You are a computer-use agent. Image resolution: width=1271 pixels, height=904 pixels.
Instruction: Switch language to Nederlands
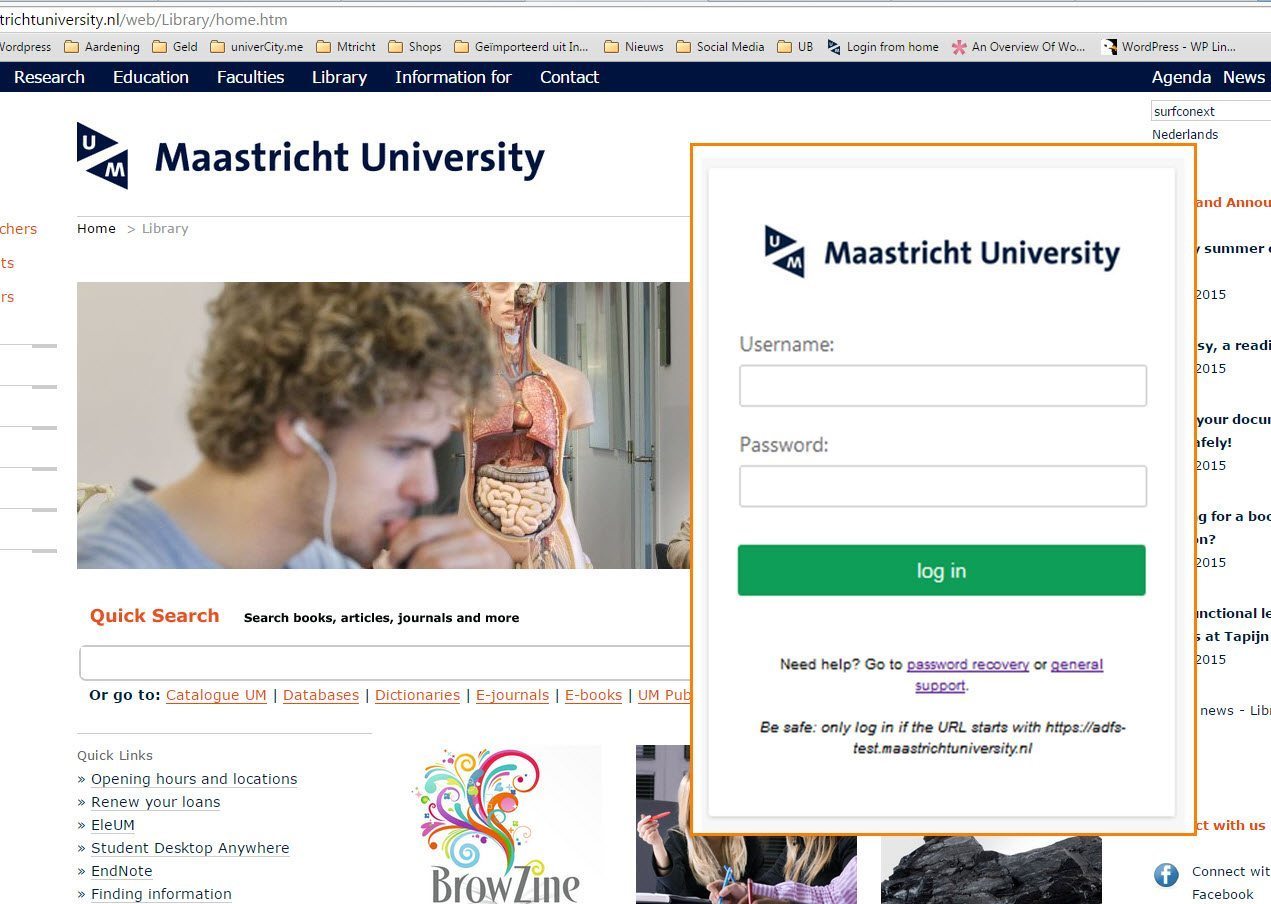[x=1185, y=134]
